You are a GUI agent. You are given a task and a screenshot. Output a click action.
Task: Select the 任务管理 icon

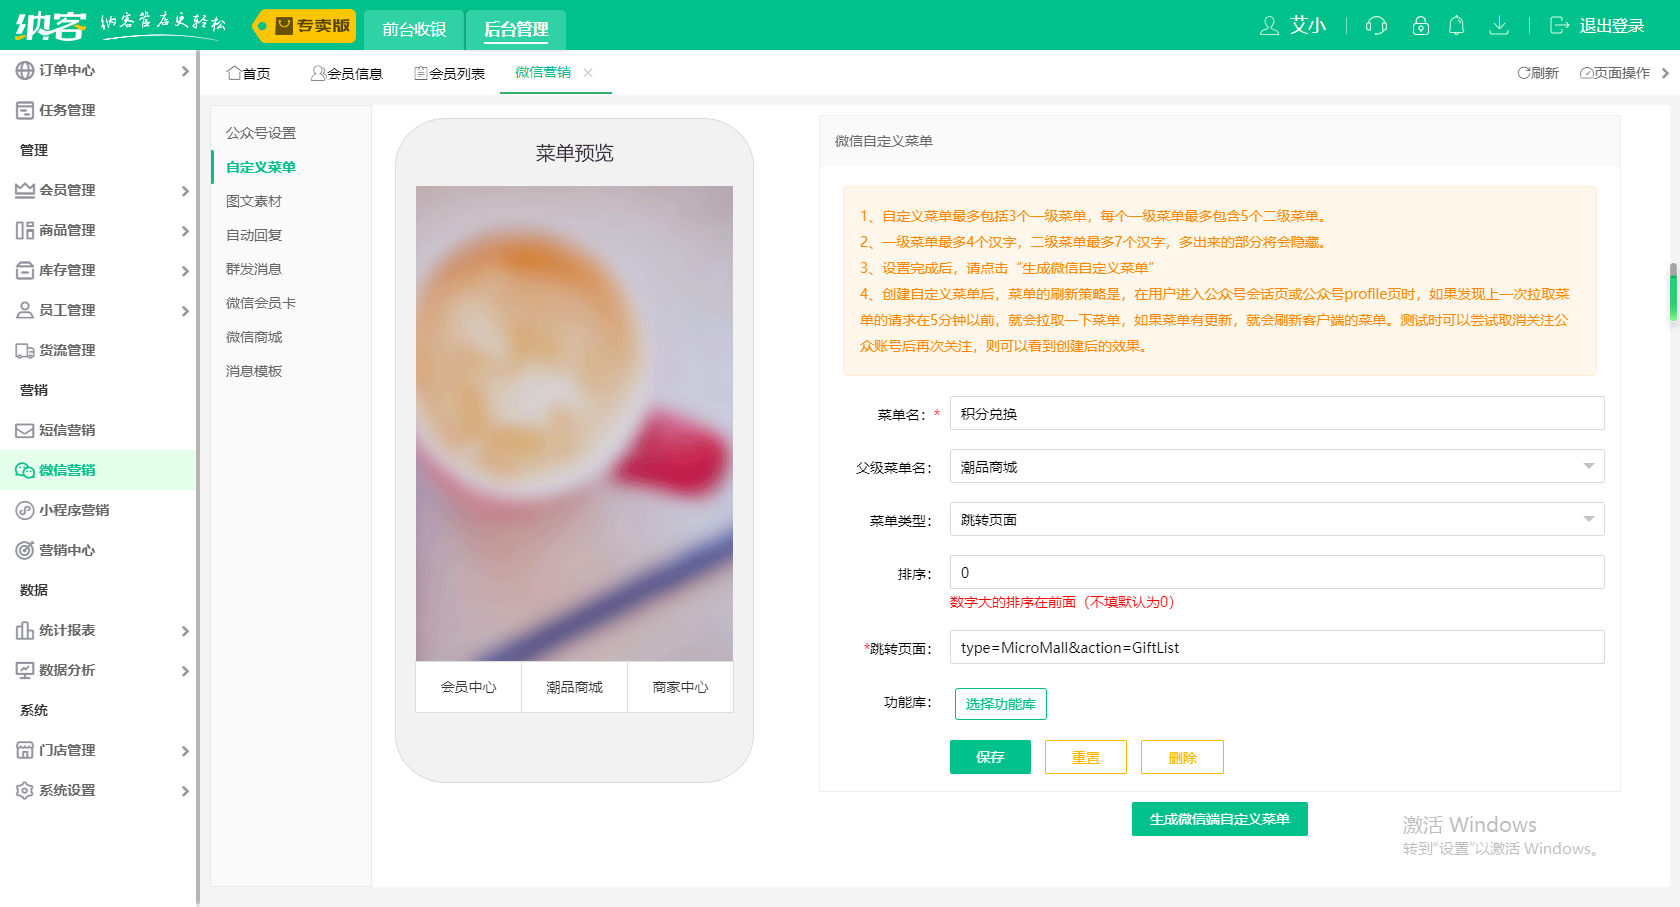coord(63,110)
